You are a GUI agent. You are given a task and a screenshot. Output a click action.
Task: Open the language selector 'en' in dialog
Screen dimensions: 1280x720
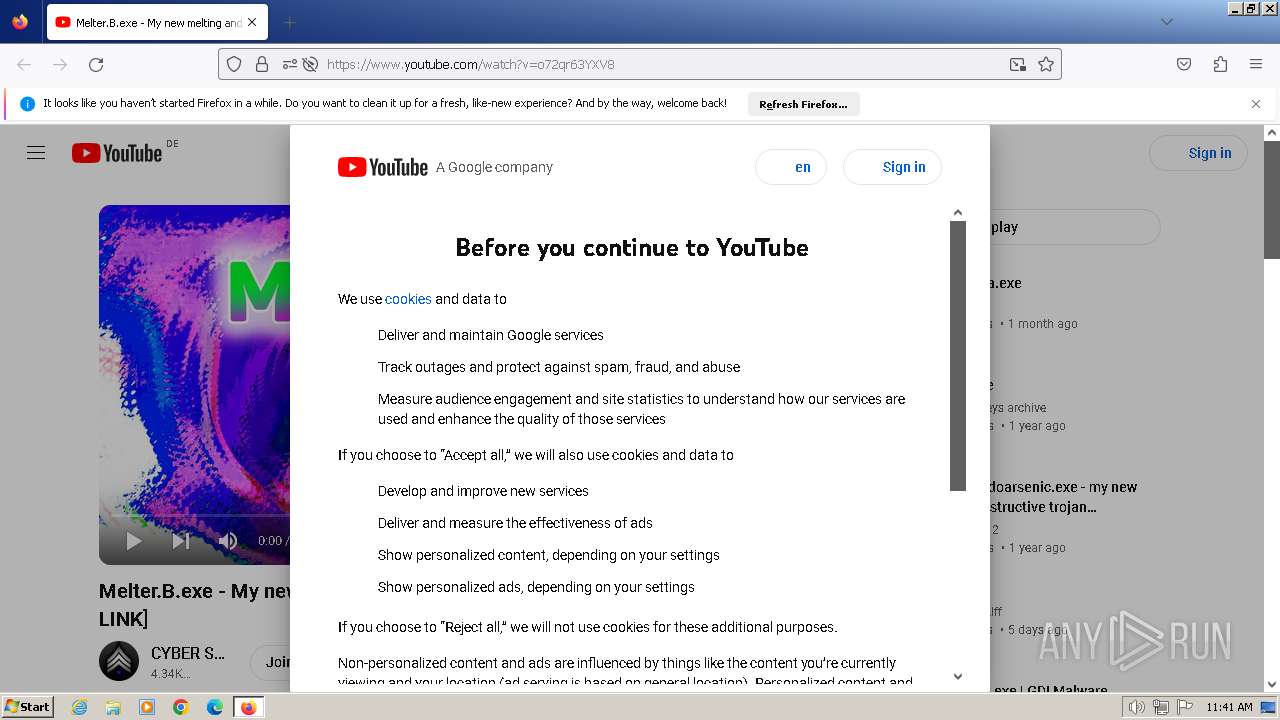[x=791, y=167]
